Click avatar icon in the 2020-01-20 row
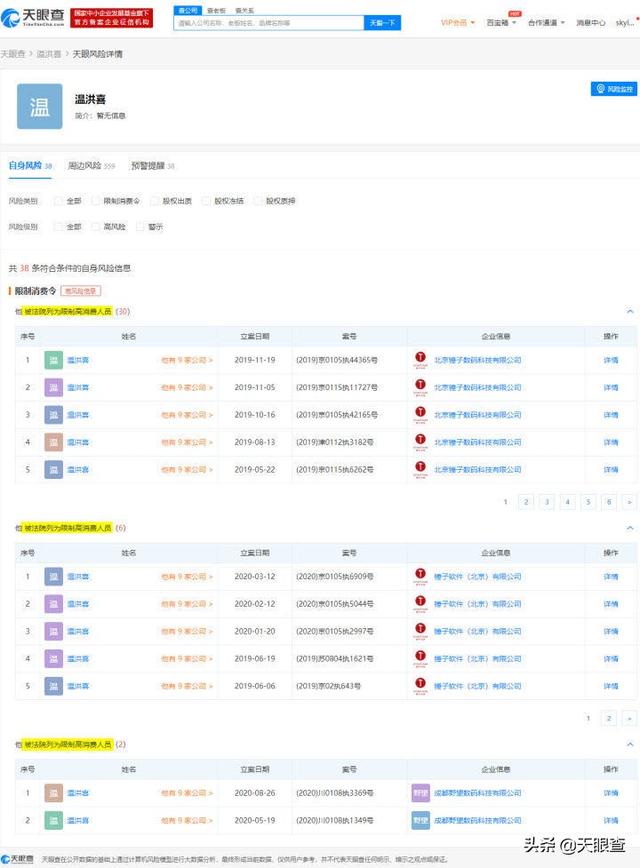 tap(54, 632)
